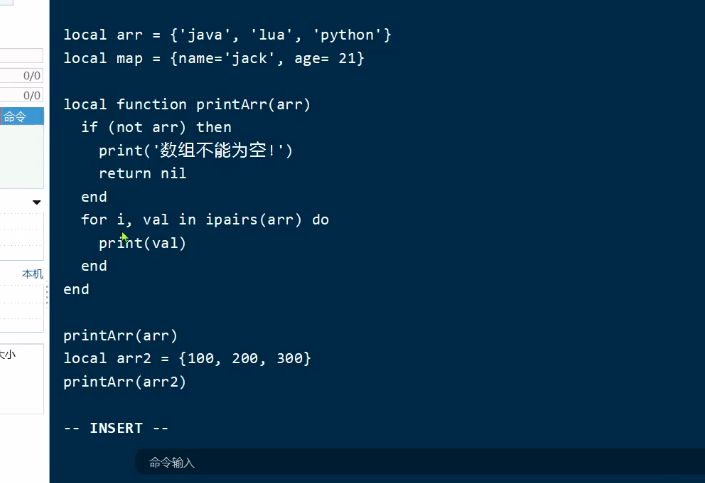The image size is (705, 483).
Task: Click the 'for i, val in ipairs(arr) do' line
Action: coord(204,219)
